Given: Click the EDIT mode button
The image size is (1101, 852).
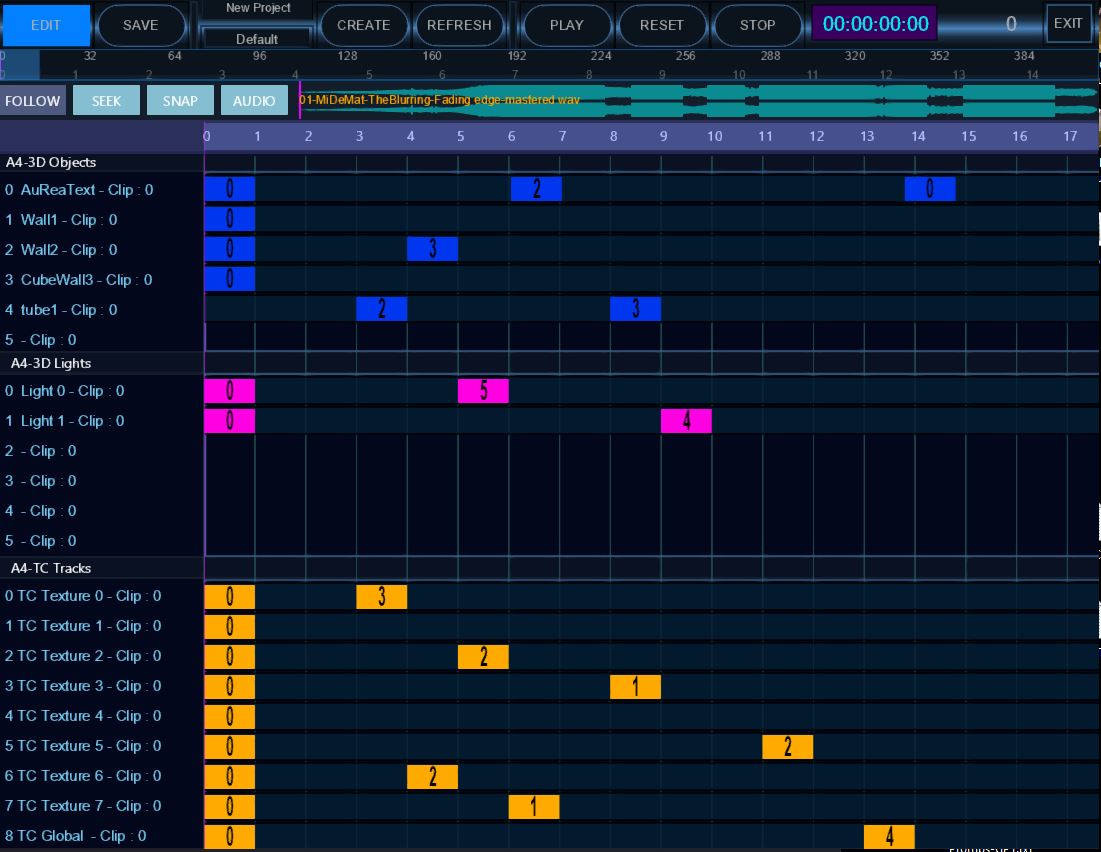Looking at the screenshot, I should click(x=46, y=25).
